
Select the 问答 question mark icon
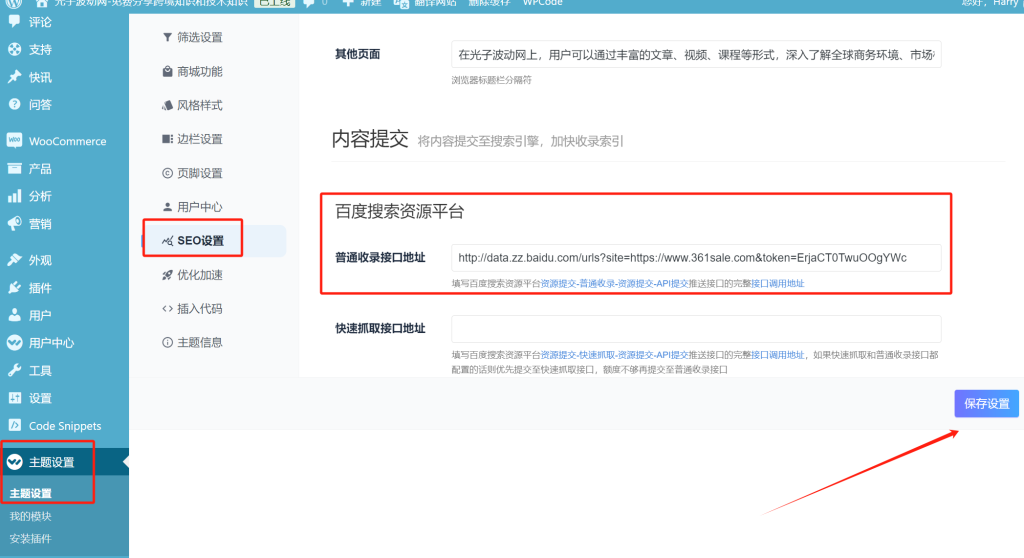14,105
